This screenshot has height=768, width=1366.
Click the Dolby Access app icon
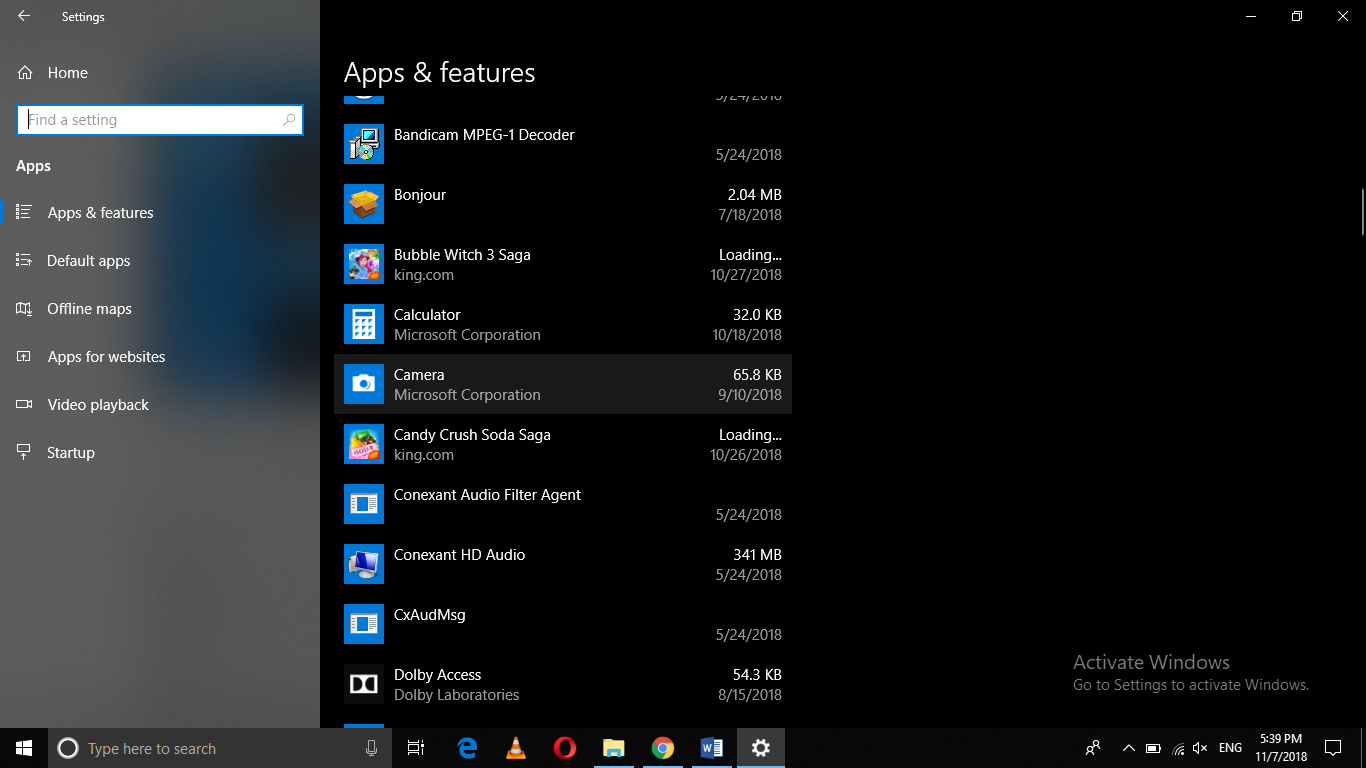pyautogui.click(x=364, y=684)
